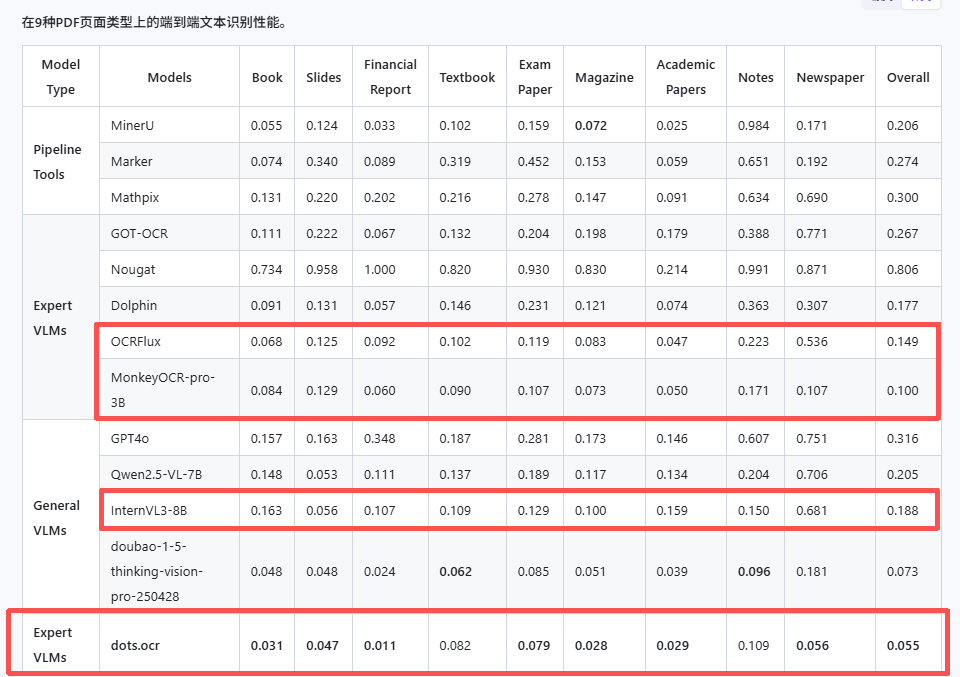Select OCRFlux's Overall value 0.149
The width and height of the screenshot is (960, 677).
(902, 342)
